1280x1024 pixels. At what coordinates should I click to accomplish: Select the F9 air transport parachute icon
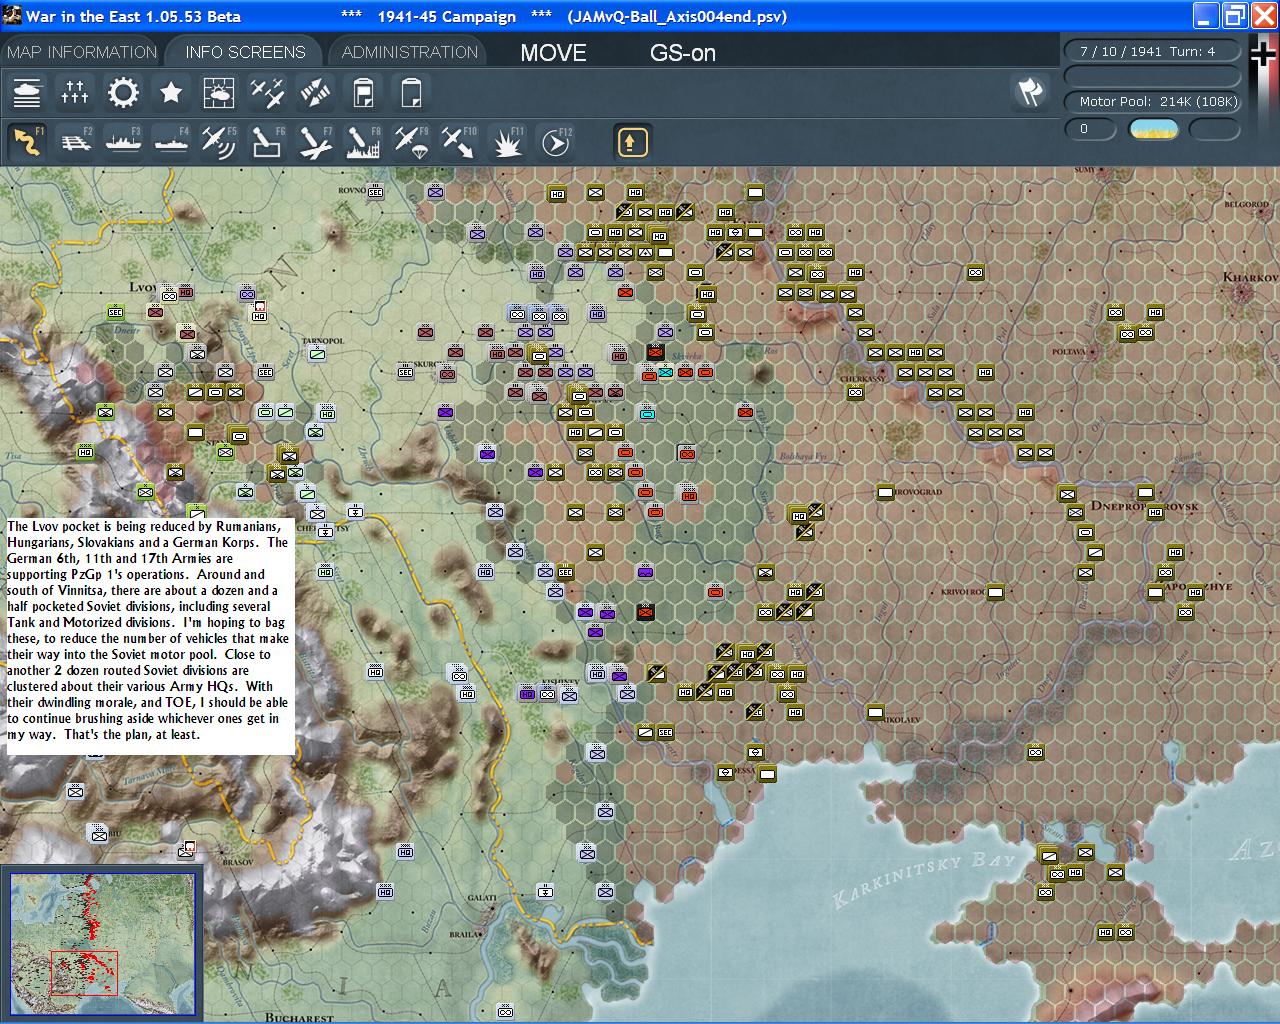(x=411, y=142)
